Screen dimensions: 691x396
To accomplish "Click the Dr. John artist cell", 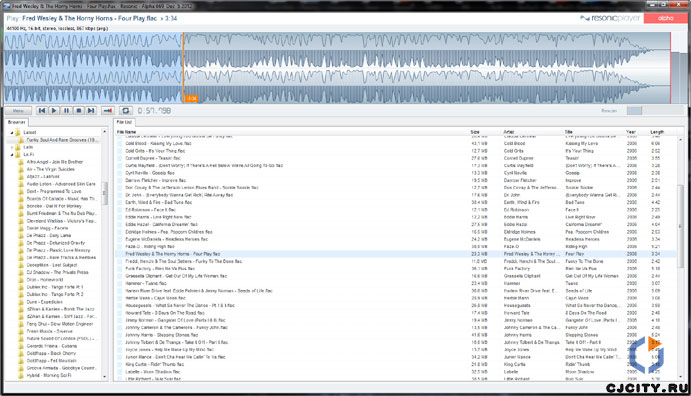I will click(x=512, y=195).
